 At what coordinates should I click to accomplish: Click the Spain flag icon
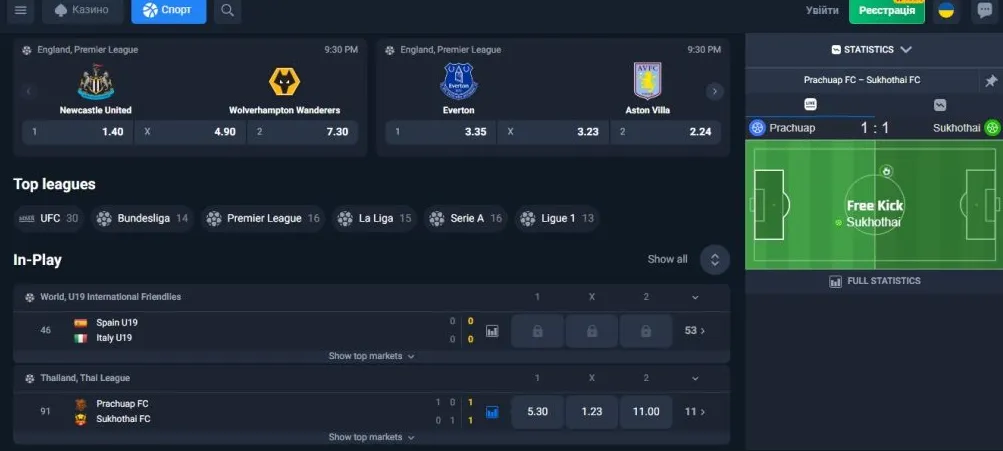click(x=81, y=323)
